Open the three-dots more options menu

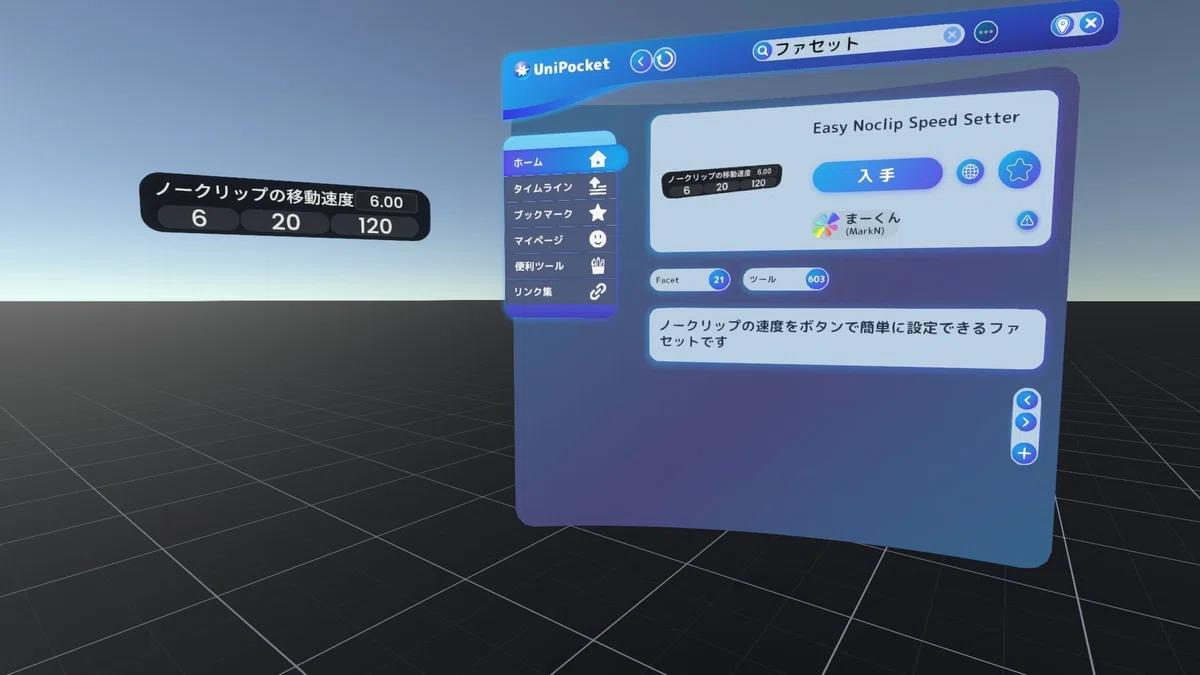986,32
